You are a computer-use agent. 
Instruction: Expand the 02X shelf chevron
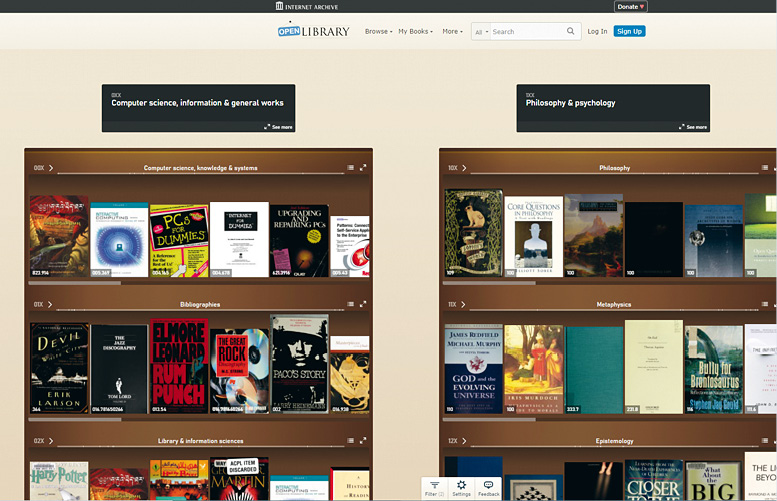[51, 441]
